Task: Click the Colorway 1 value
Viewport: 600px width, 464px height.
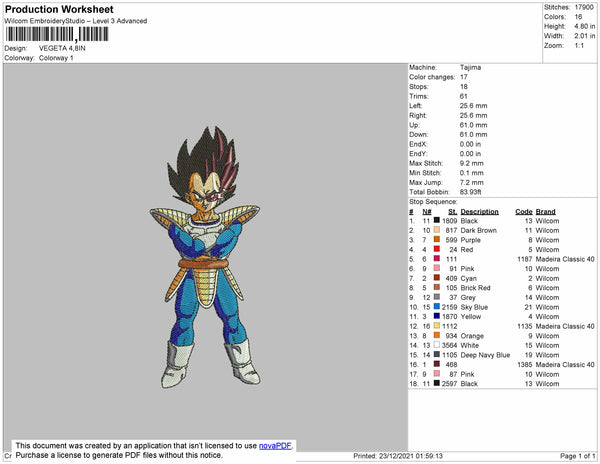Action: coord(56,58)
